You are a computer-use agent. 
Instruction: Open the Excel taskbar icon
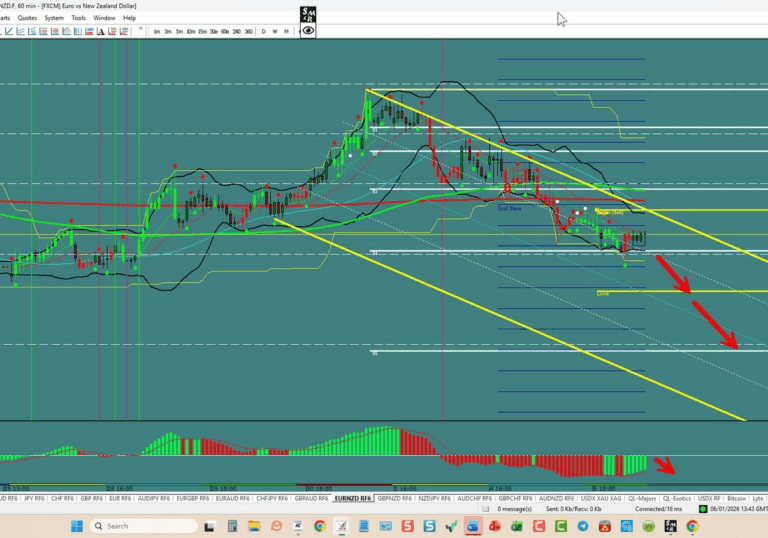pos(517,526)
